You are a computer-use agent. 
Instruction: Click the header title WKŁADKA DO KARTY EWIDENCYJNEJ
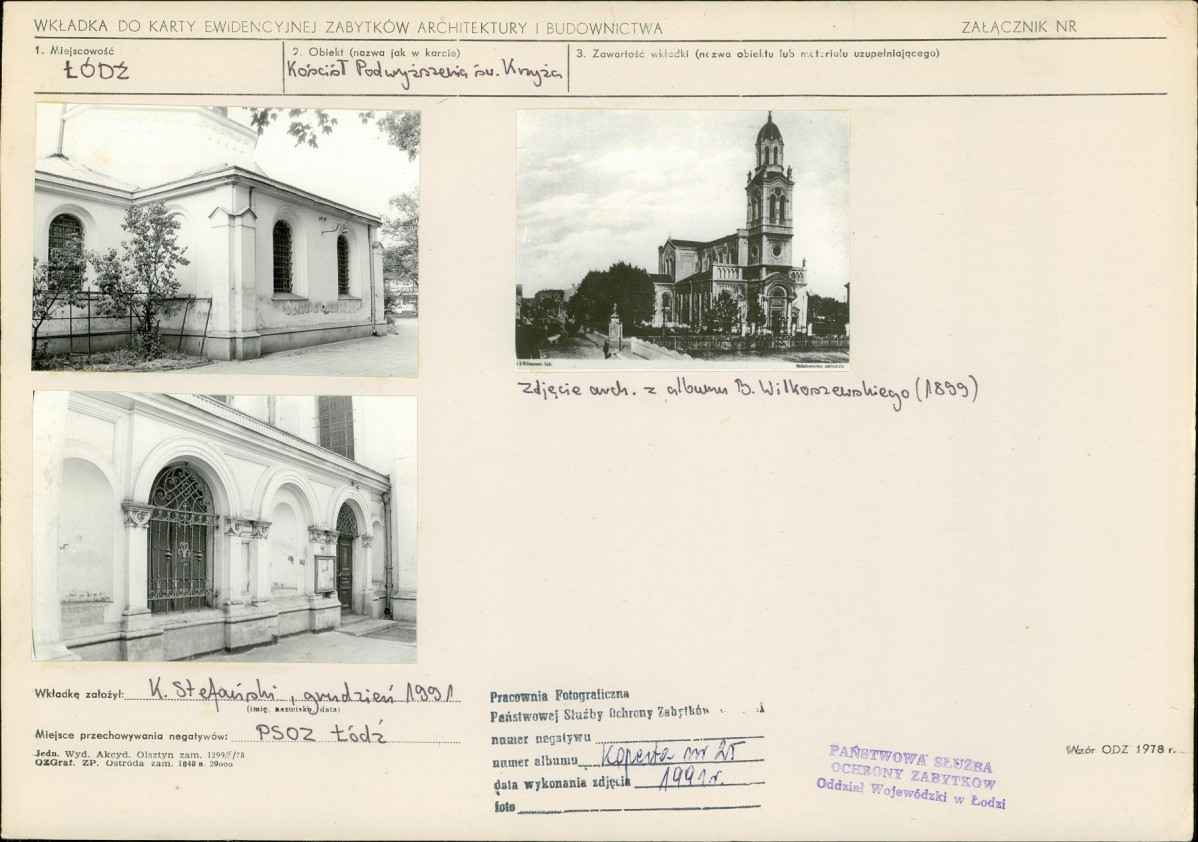click(x=348, y=27)
